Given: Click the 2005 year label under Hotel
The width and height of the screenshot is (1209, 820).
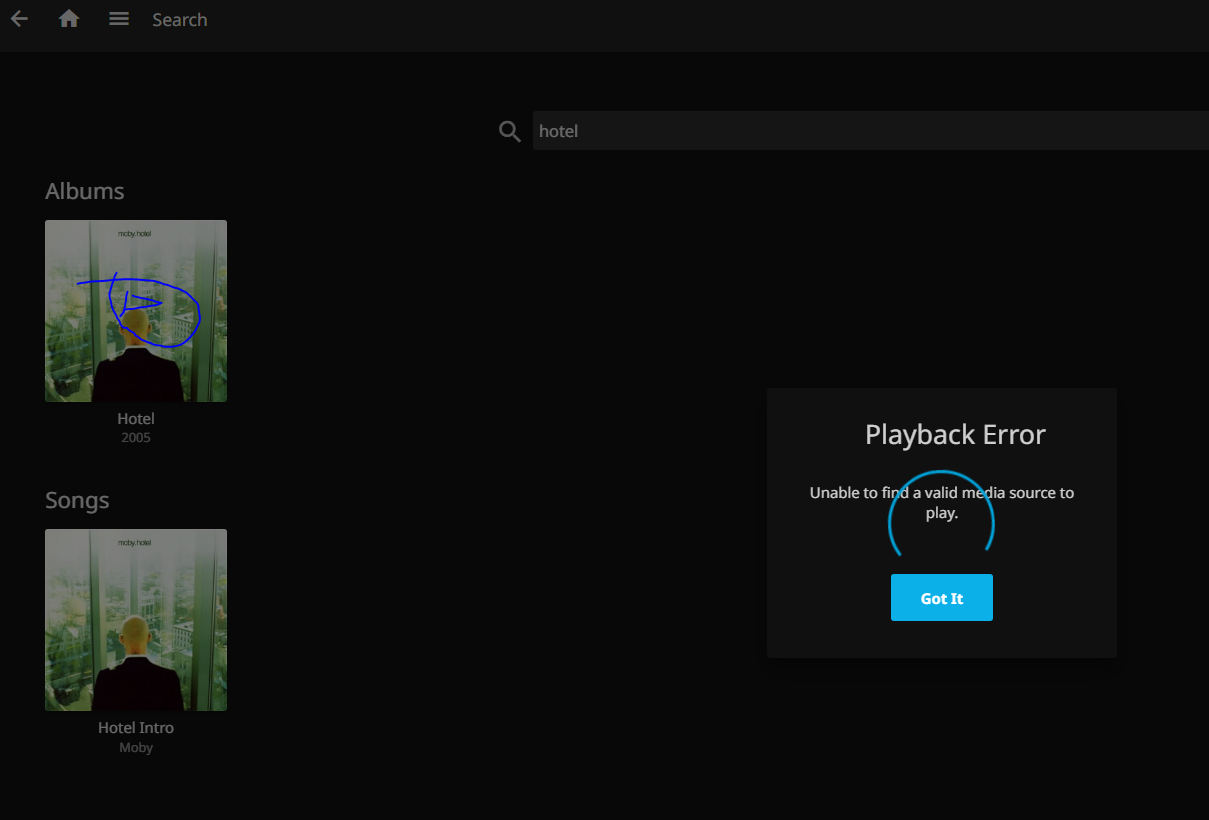Looking at the screenshot, I should pos(136,438).
